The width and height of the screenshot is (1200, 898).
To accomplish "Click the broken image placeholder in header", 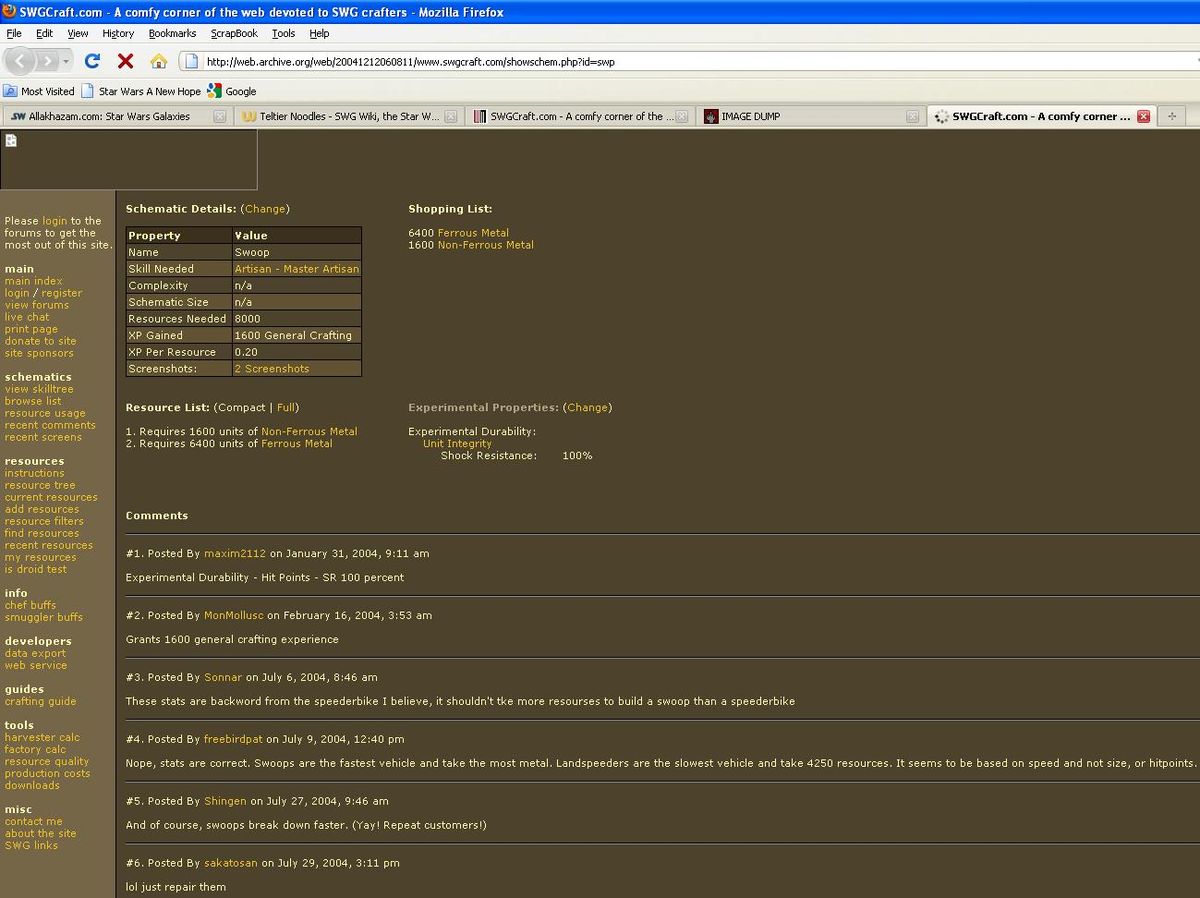I will [x=11, y=141].
